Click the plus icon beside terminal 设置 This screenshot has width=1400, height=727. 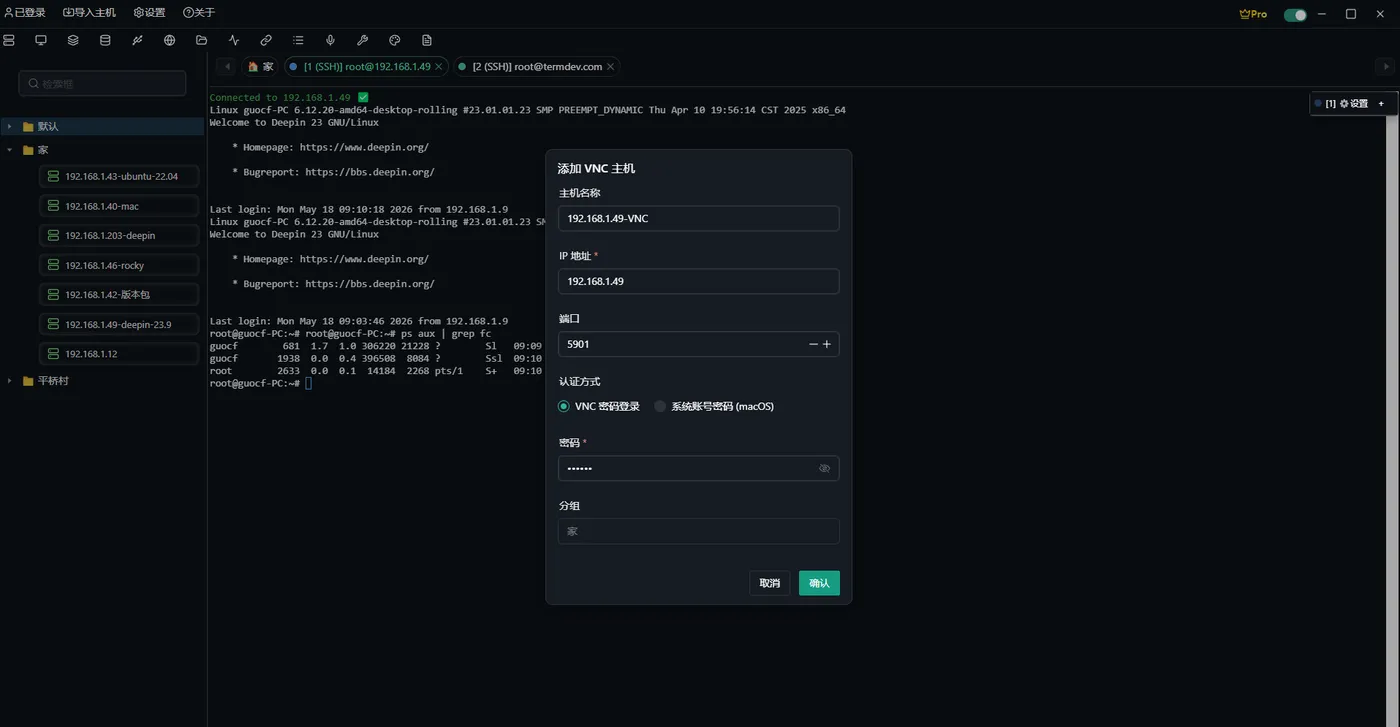pos(1381,103)
